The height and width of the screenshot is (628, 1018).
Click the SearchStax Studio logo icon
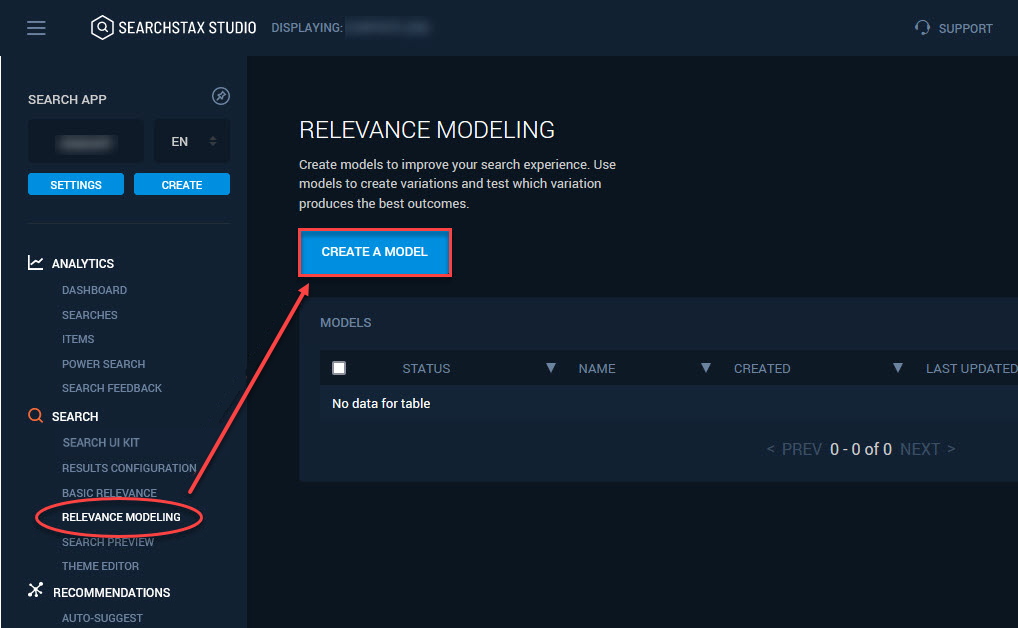[102, 28]
